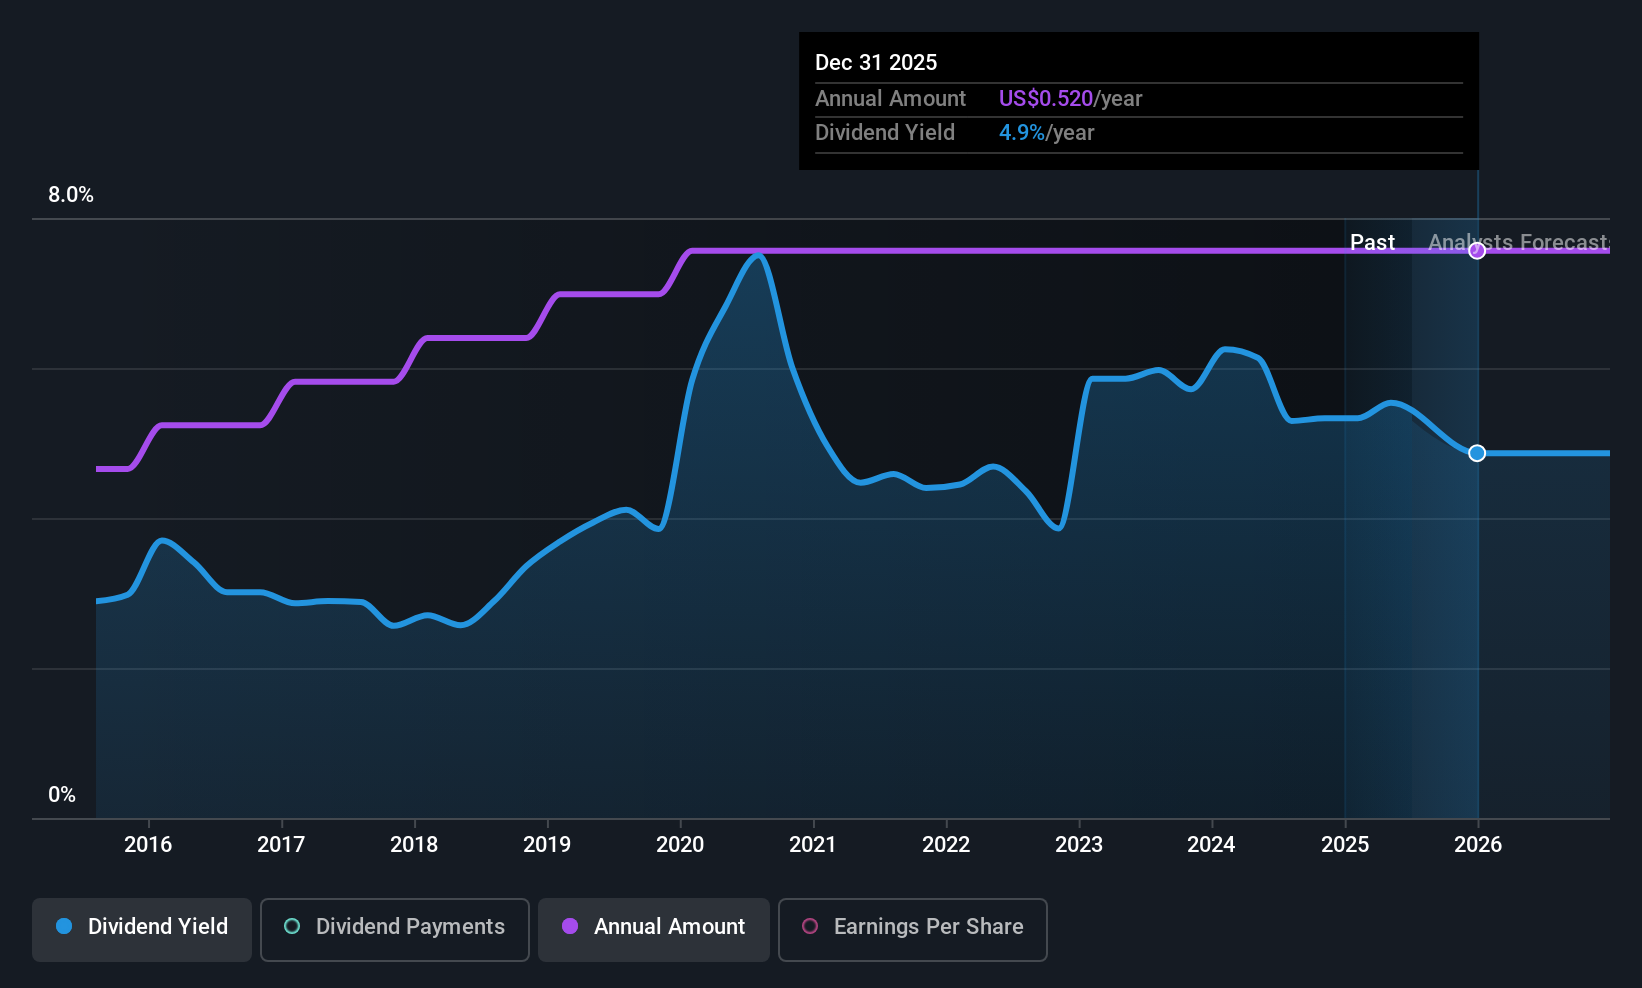Click the 2025 x-axis label
1642x988 pixels.
click(x=1345, y=844)
